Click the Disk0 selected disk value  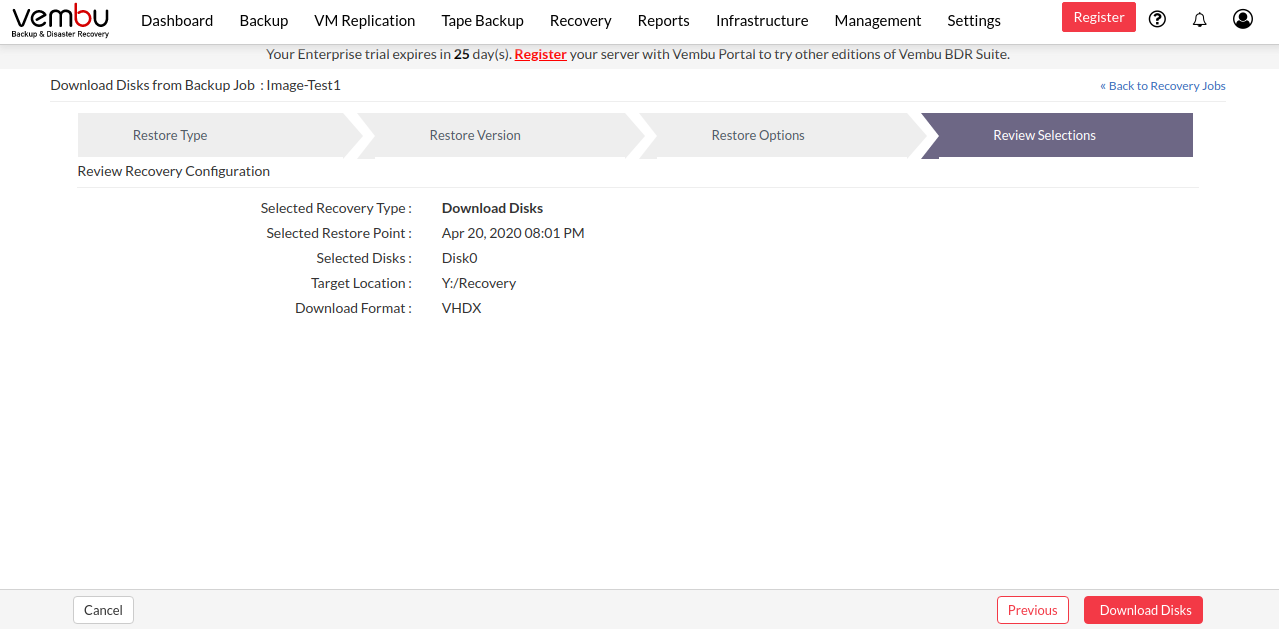(x=460, y=258)
